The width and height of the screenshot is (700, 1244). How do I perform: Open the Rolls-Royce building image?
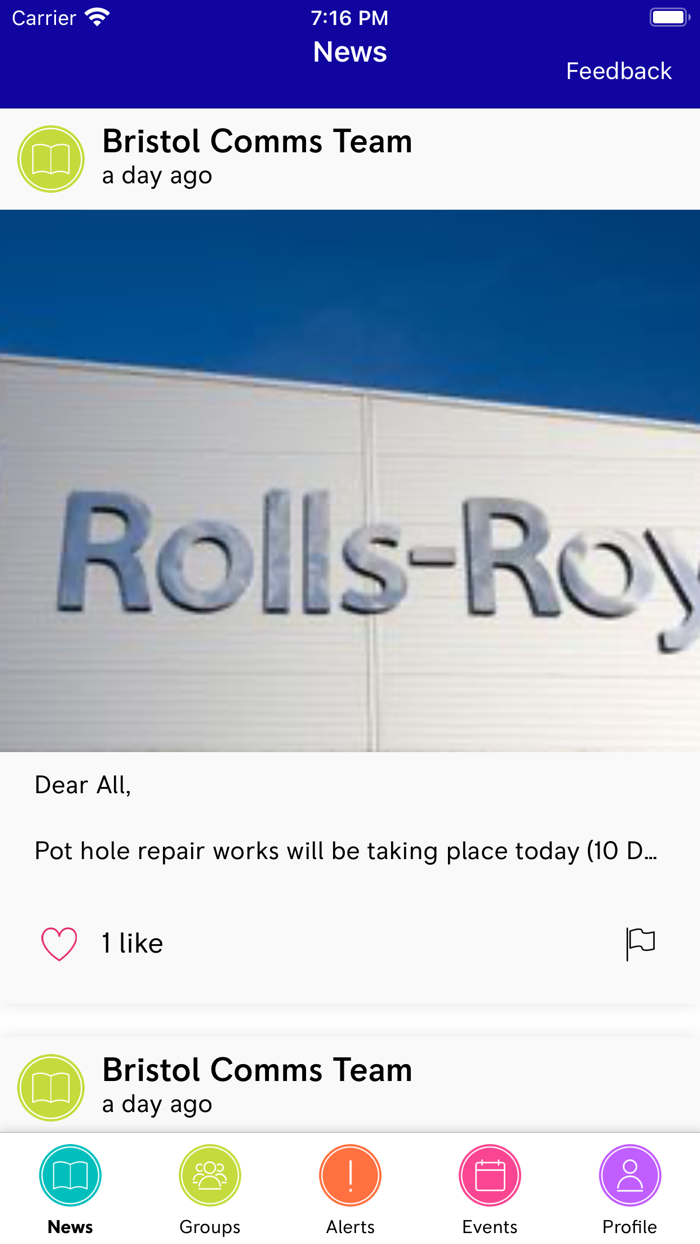[x=350, y=481]
